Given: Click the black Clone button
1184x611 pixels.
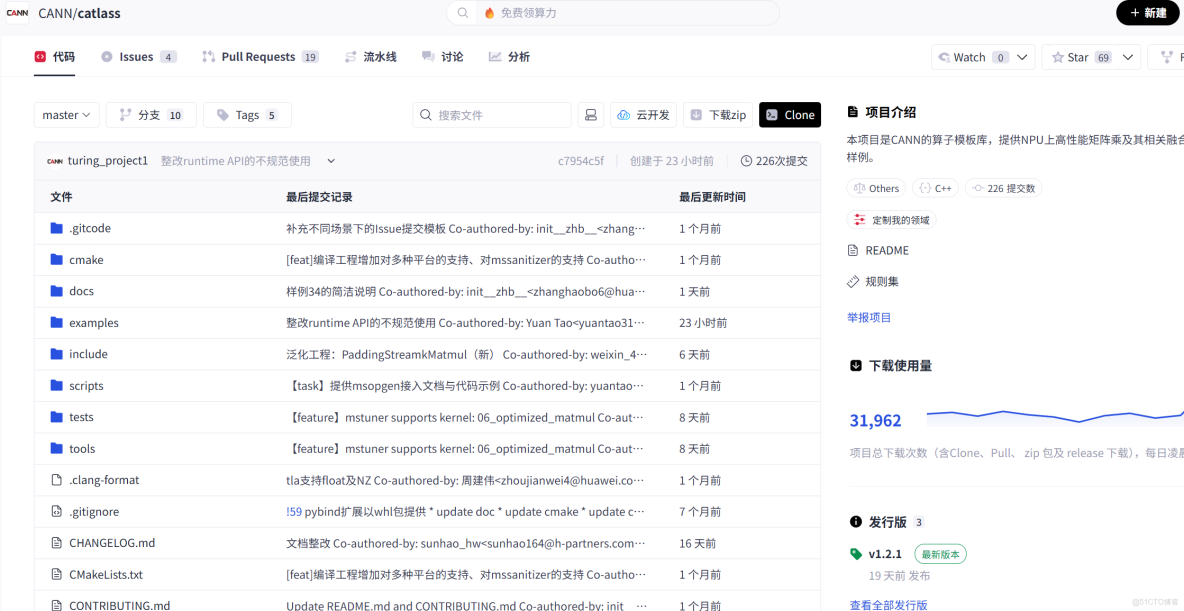Looking at the screenshot, I should [x=790, y=114].
